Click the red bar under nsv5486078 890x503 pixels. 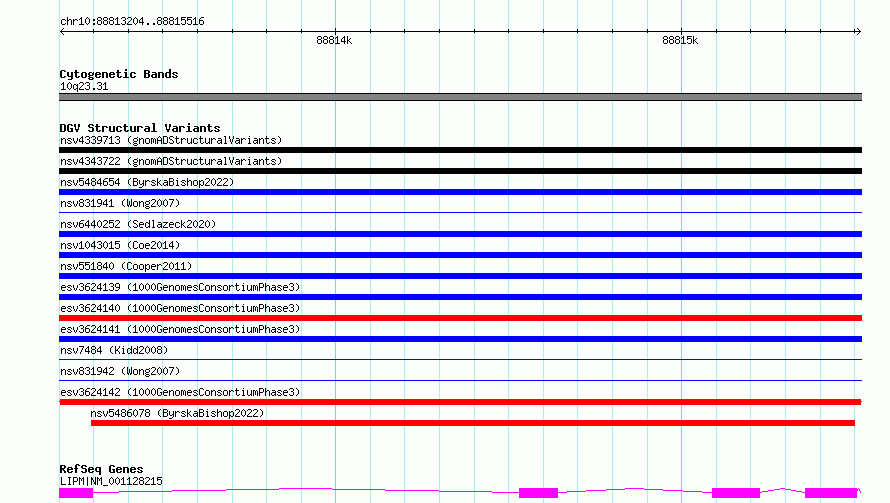(x=473, y=423)
